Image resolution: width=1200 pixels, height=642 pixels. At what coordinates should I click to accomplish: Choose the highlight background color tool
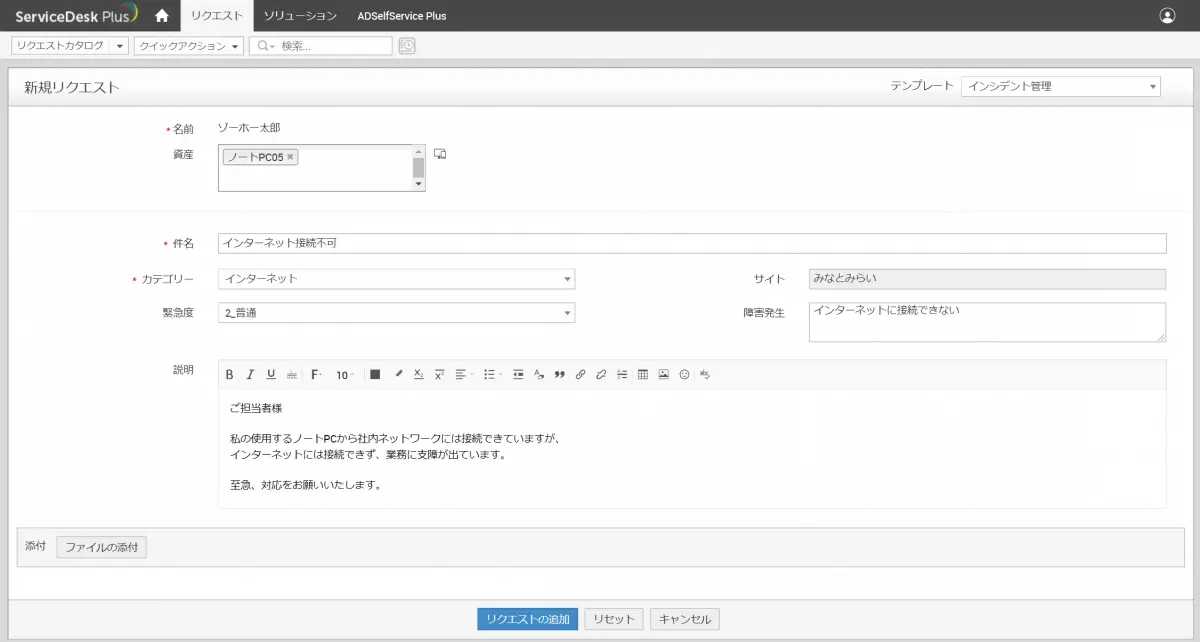[398, 375]
